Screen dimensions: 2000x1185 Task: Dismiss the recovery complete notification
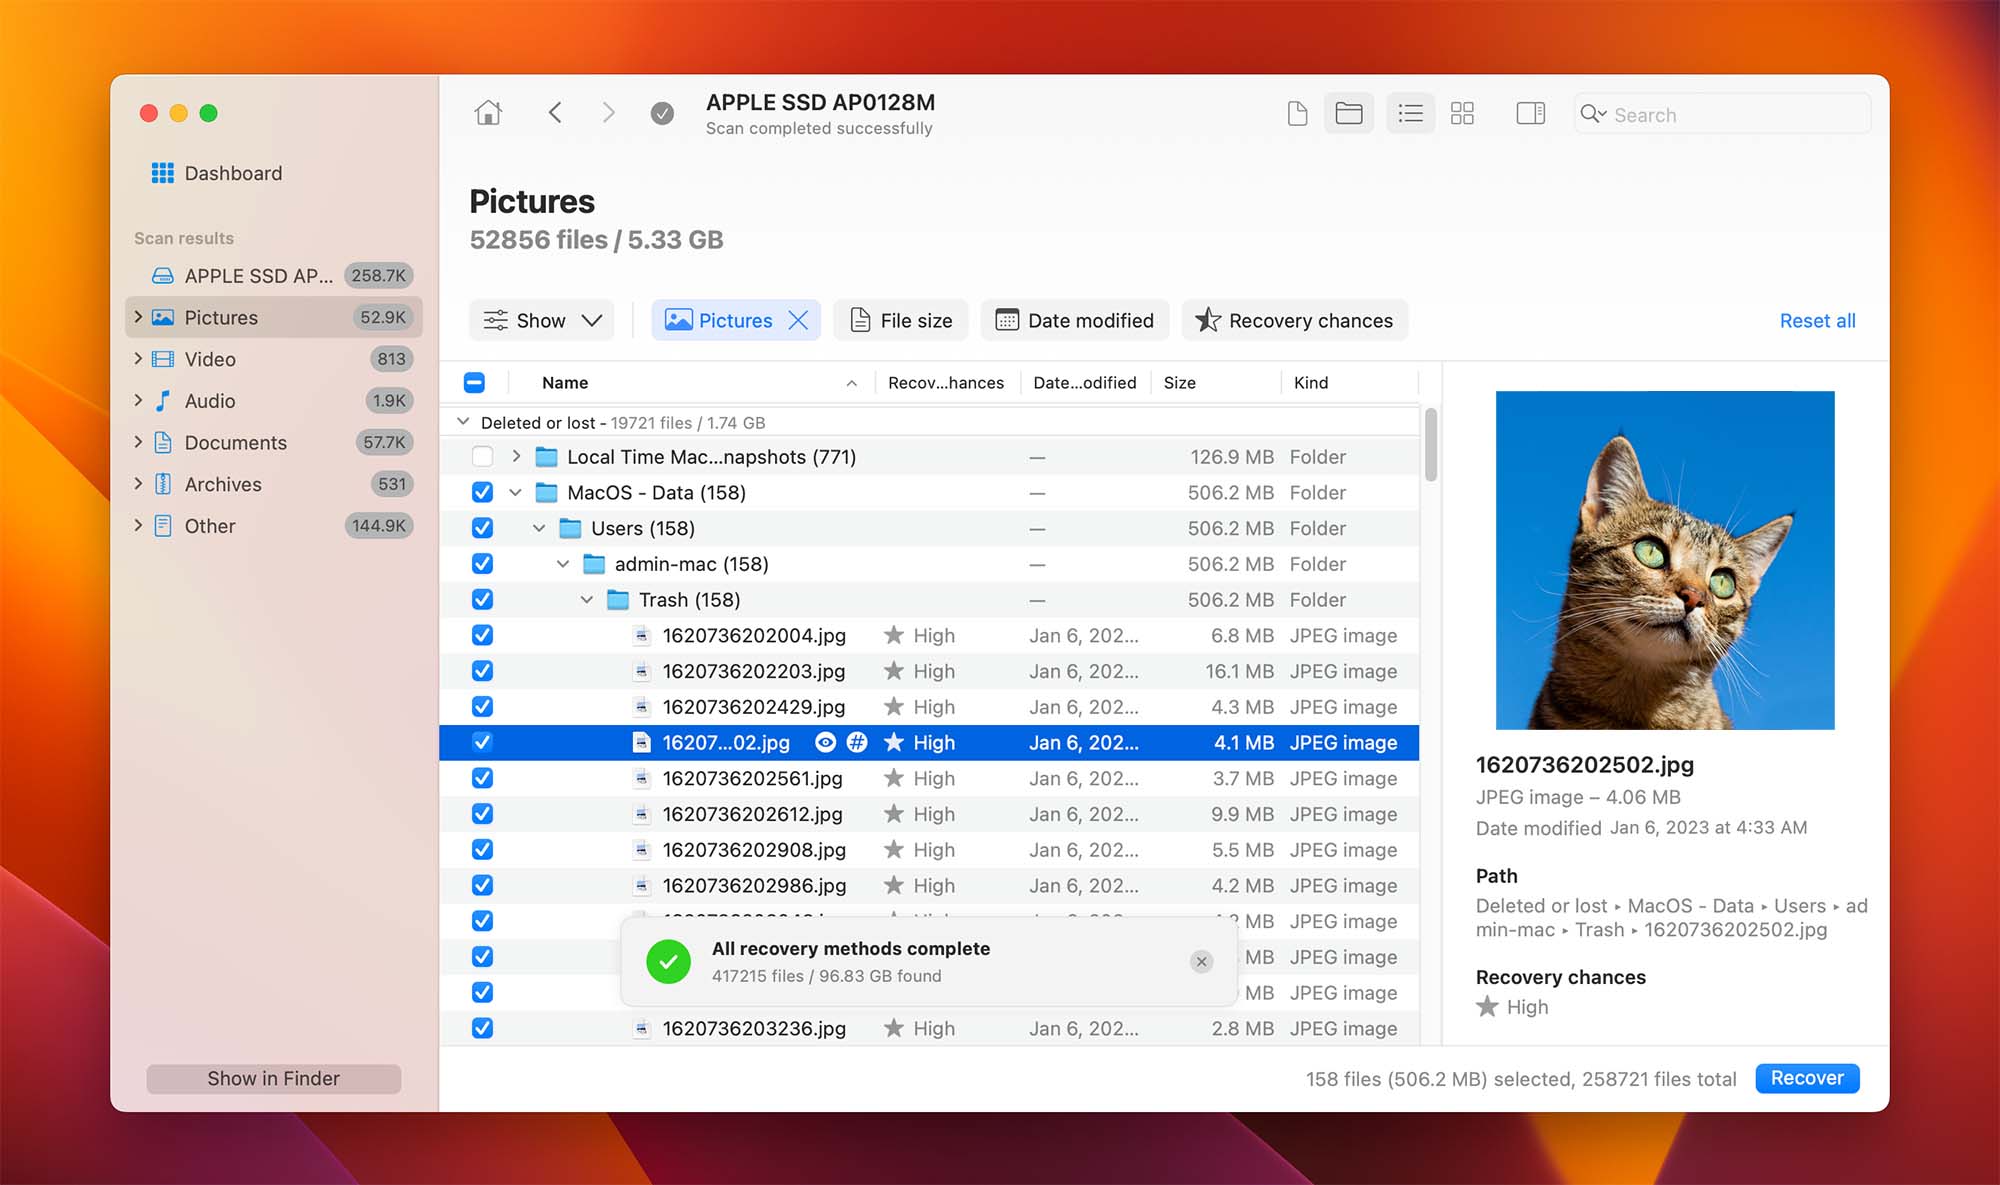click(x=1201, y=961)
